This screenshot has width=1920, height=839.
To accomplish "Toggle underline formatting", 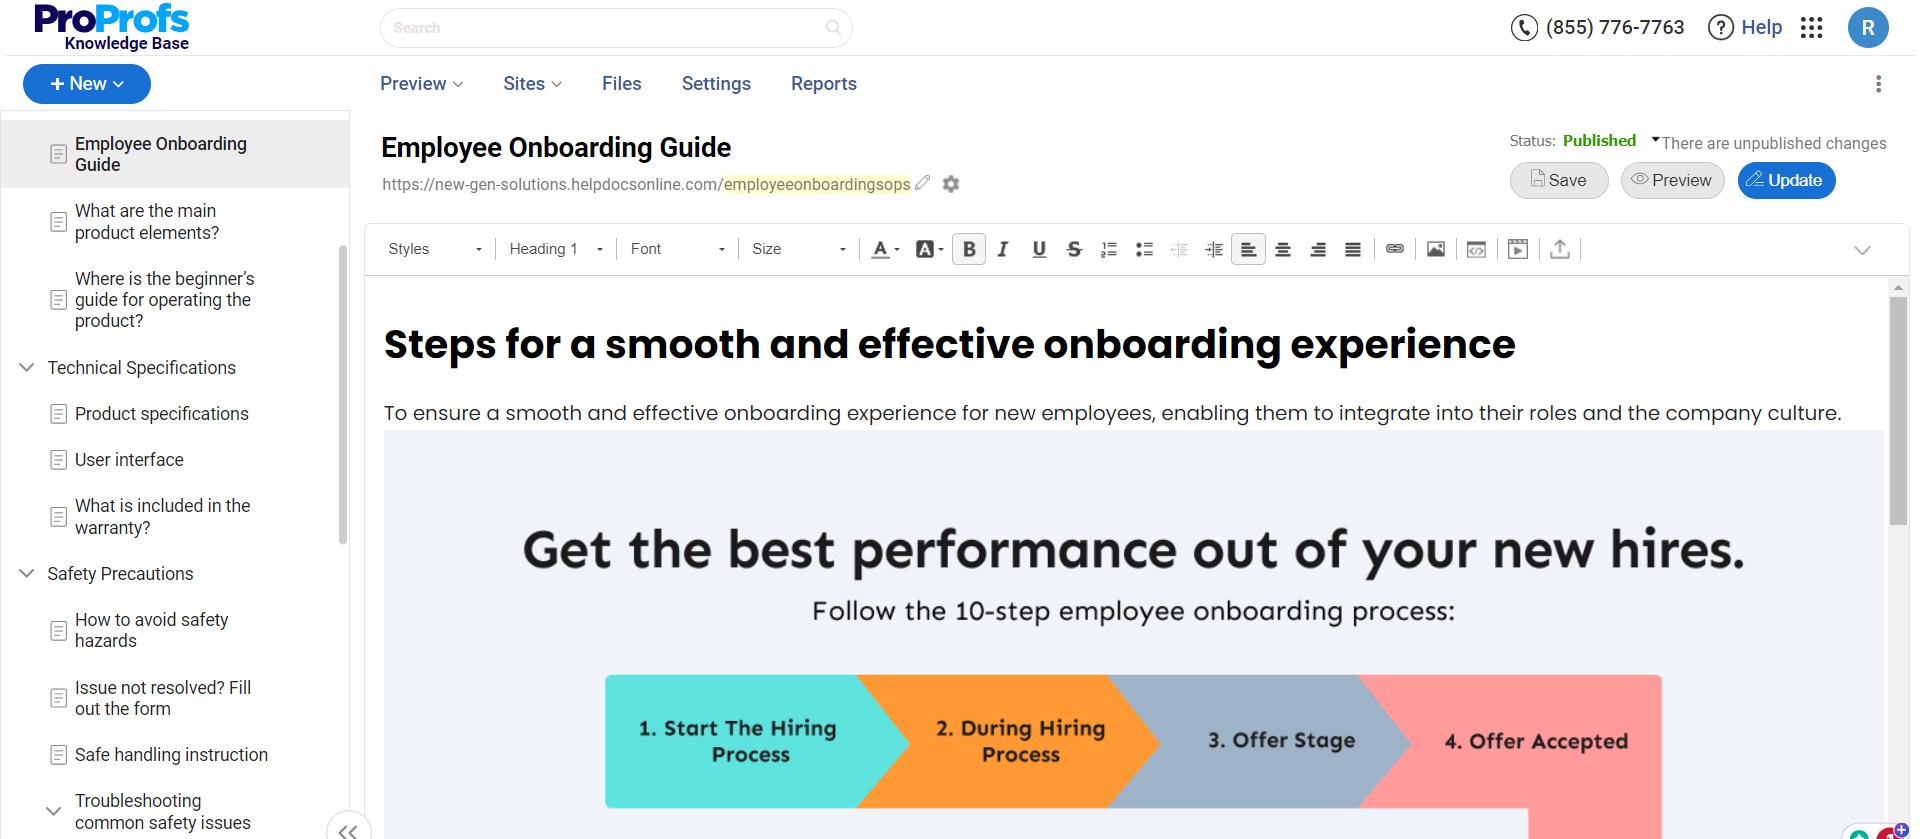I will click(x=1039, y=249).
